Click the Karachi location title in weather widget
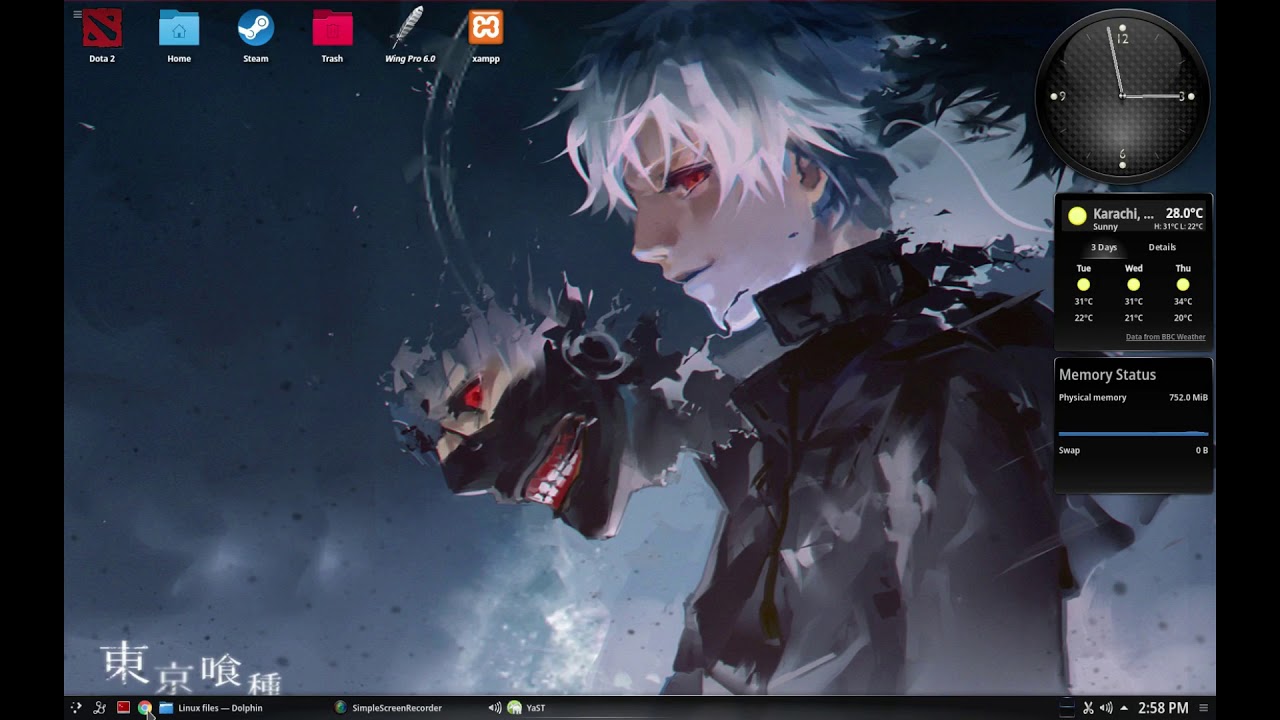 tap(1123, 213)
